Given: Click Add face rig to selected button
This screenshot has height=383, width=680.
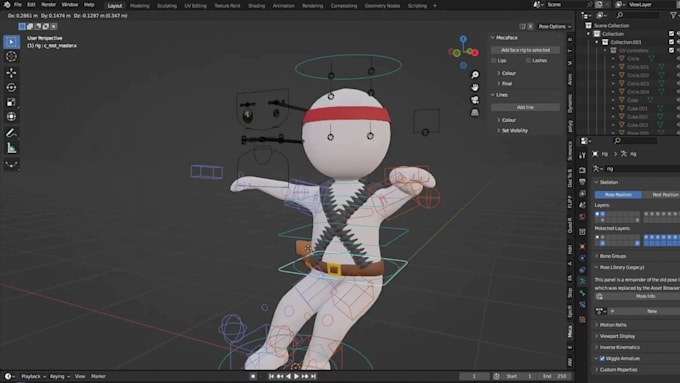Looking at the screenshot, I should click(525, 50).
